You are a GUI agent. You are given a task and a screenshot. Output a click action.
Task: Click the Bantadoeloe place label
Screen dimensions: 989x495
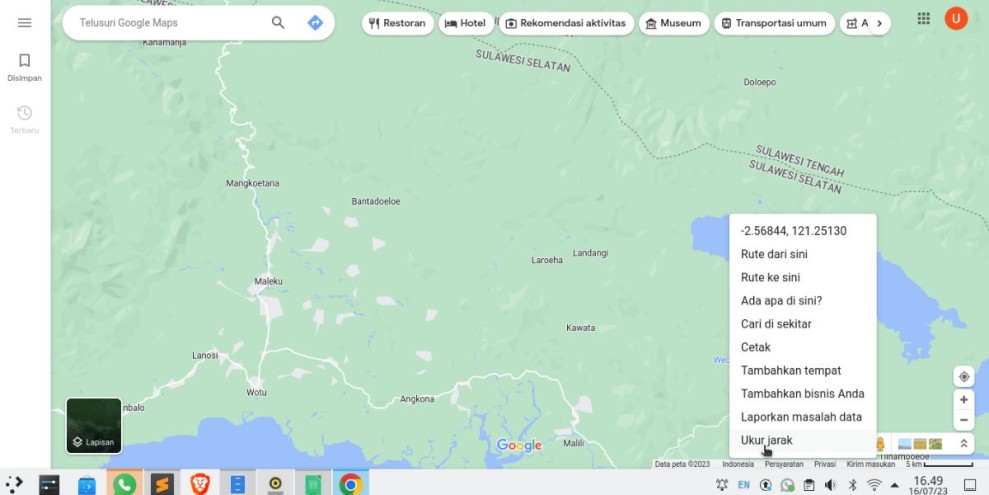(x=375, y=202)
